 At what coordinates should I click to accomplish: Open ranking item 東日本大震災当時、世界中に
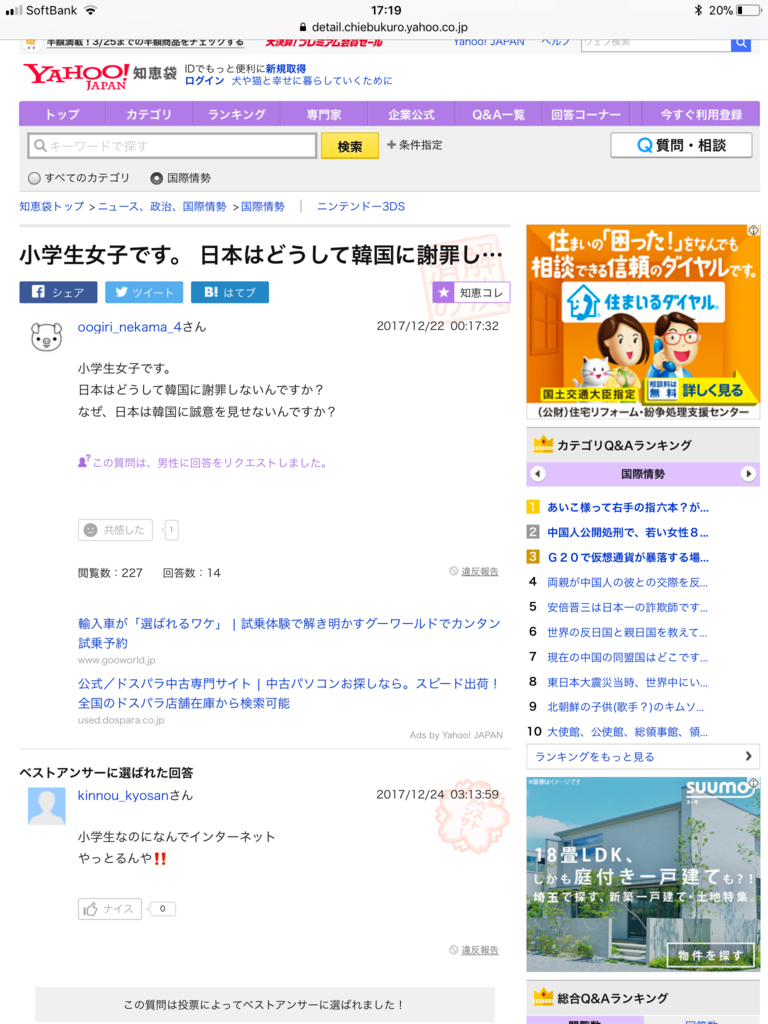tap(628, 682)
